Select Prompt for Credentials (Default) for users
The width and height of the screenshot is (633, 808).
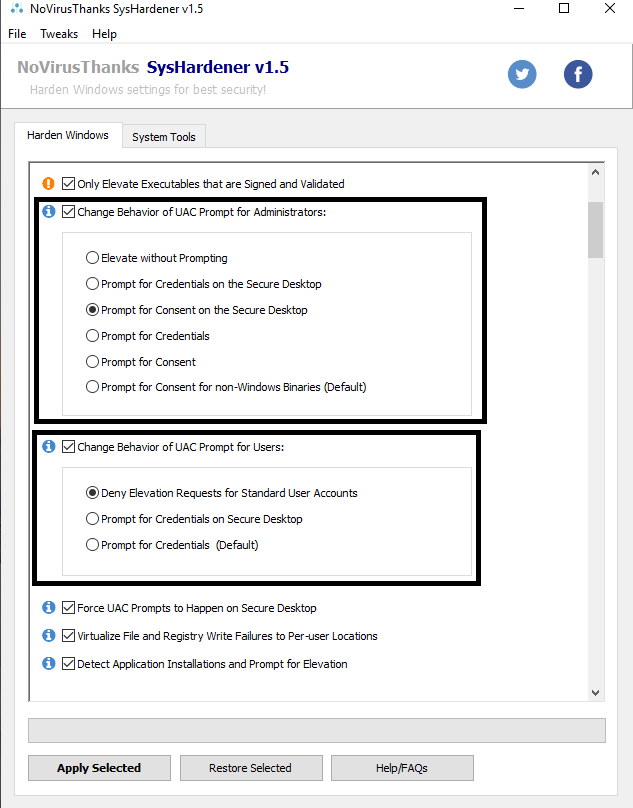click(x=92, y=545)
